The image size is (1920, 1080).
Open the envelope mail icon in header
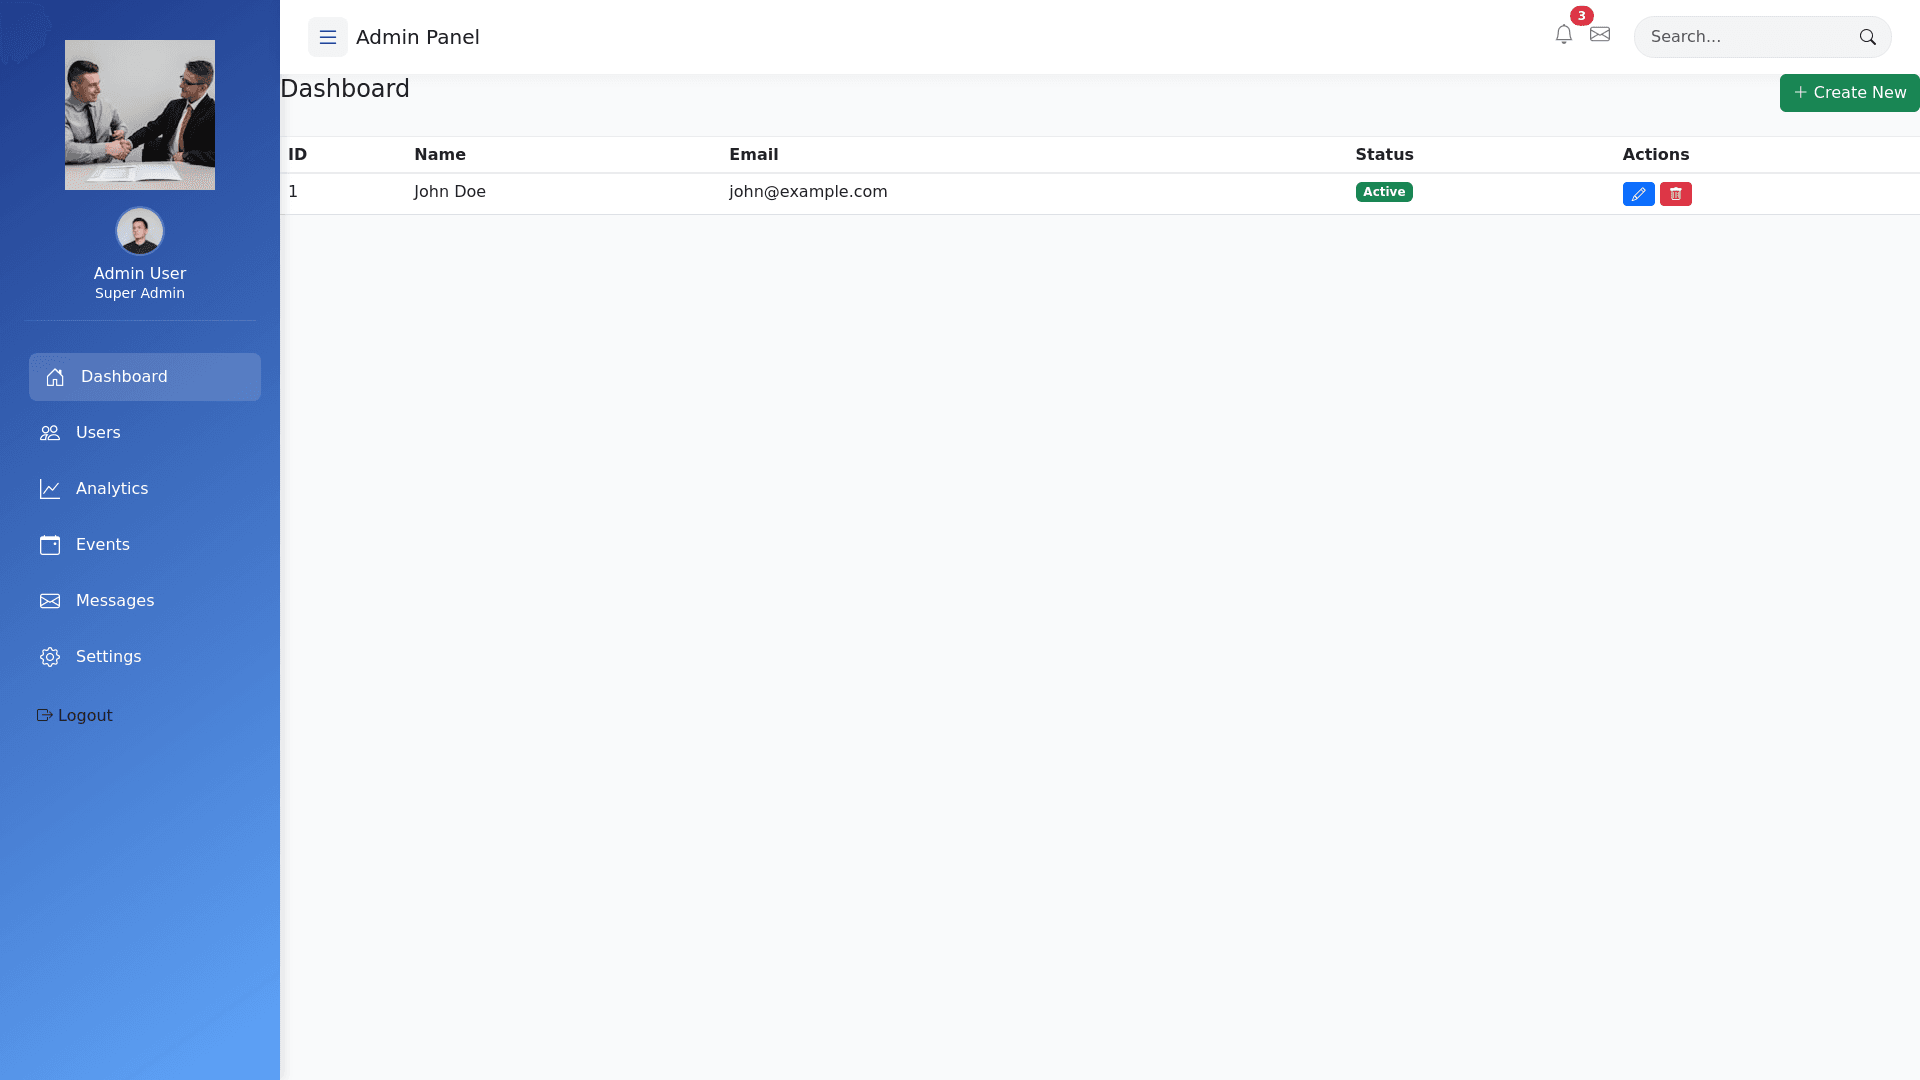pos(1600,35)
